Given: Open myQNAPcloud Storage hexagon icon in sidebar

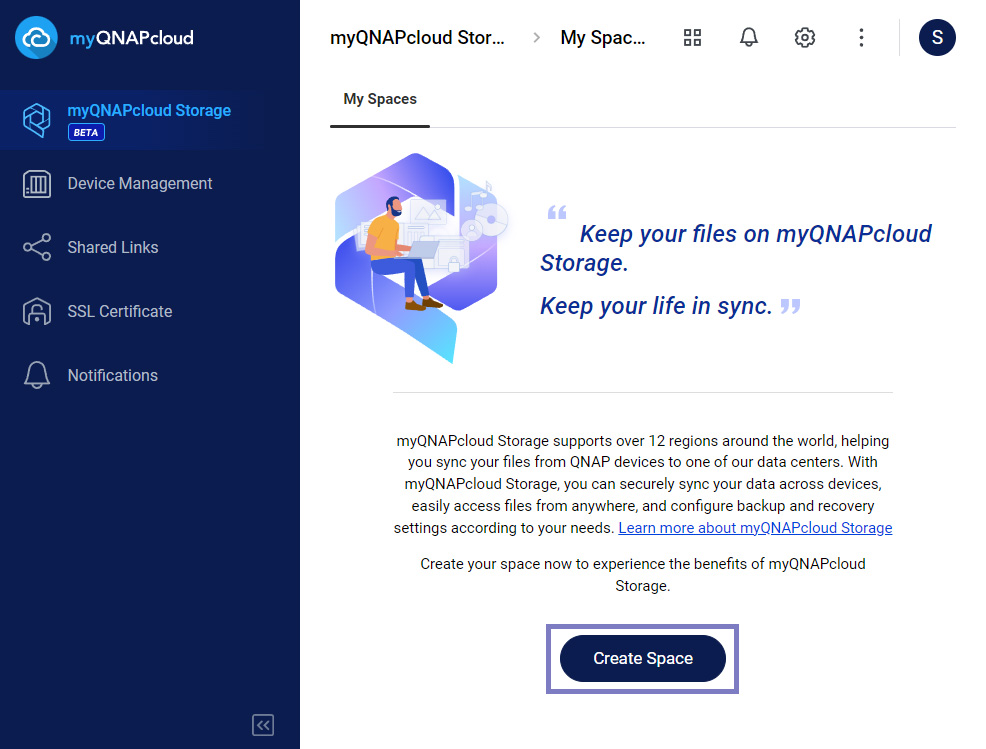Looking at the screenshot, I should [37, 120].
